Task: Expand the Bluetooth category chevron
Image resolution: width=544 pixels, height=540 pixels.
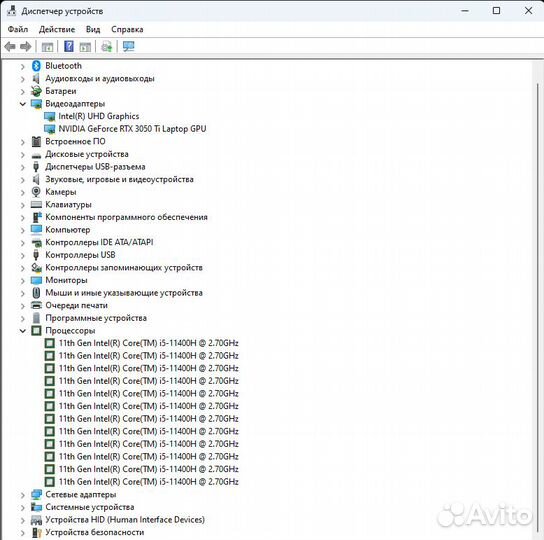Action: pos(23,66)
